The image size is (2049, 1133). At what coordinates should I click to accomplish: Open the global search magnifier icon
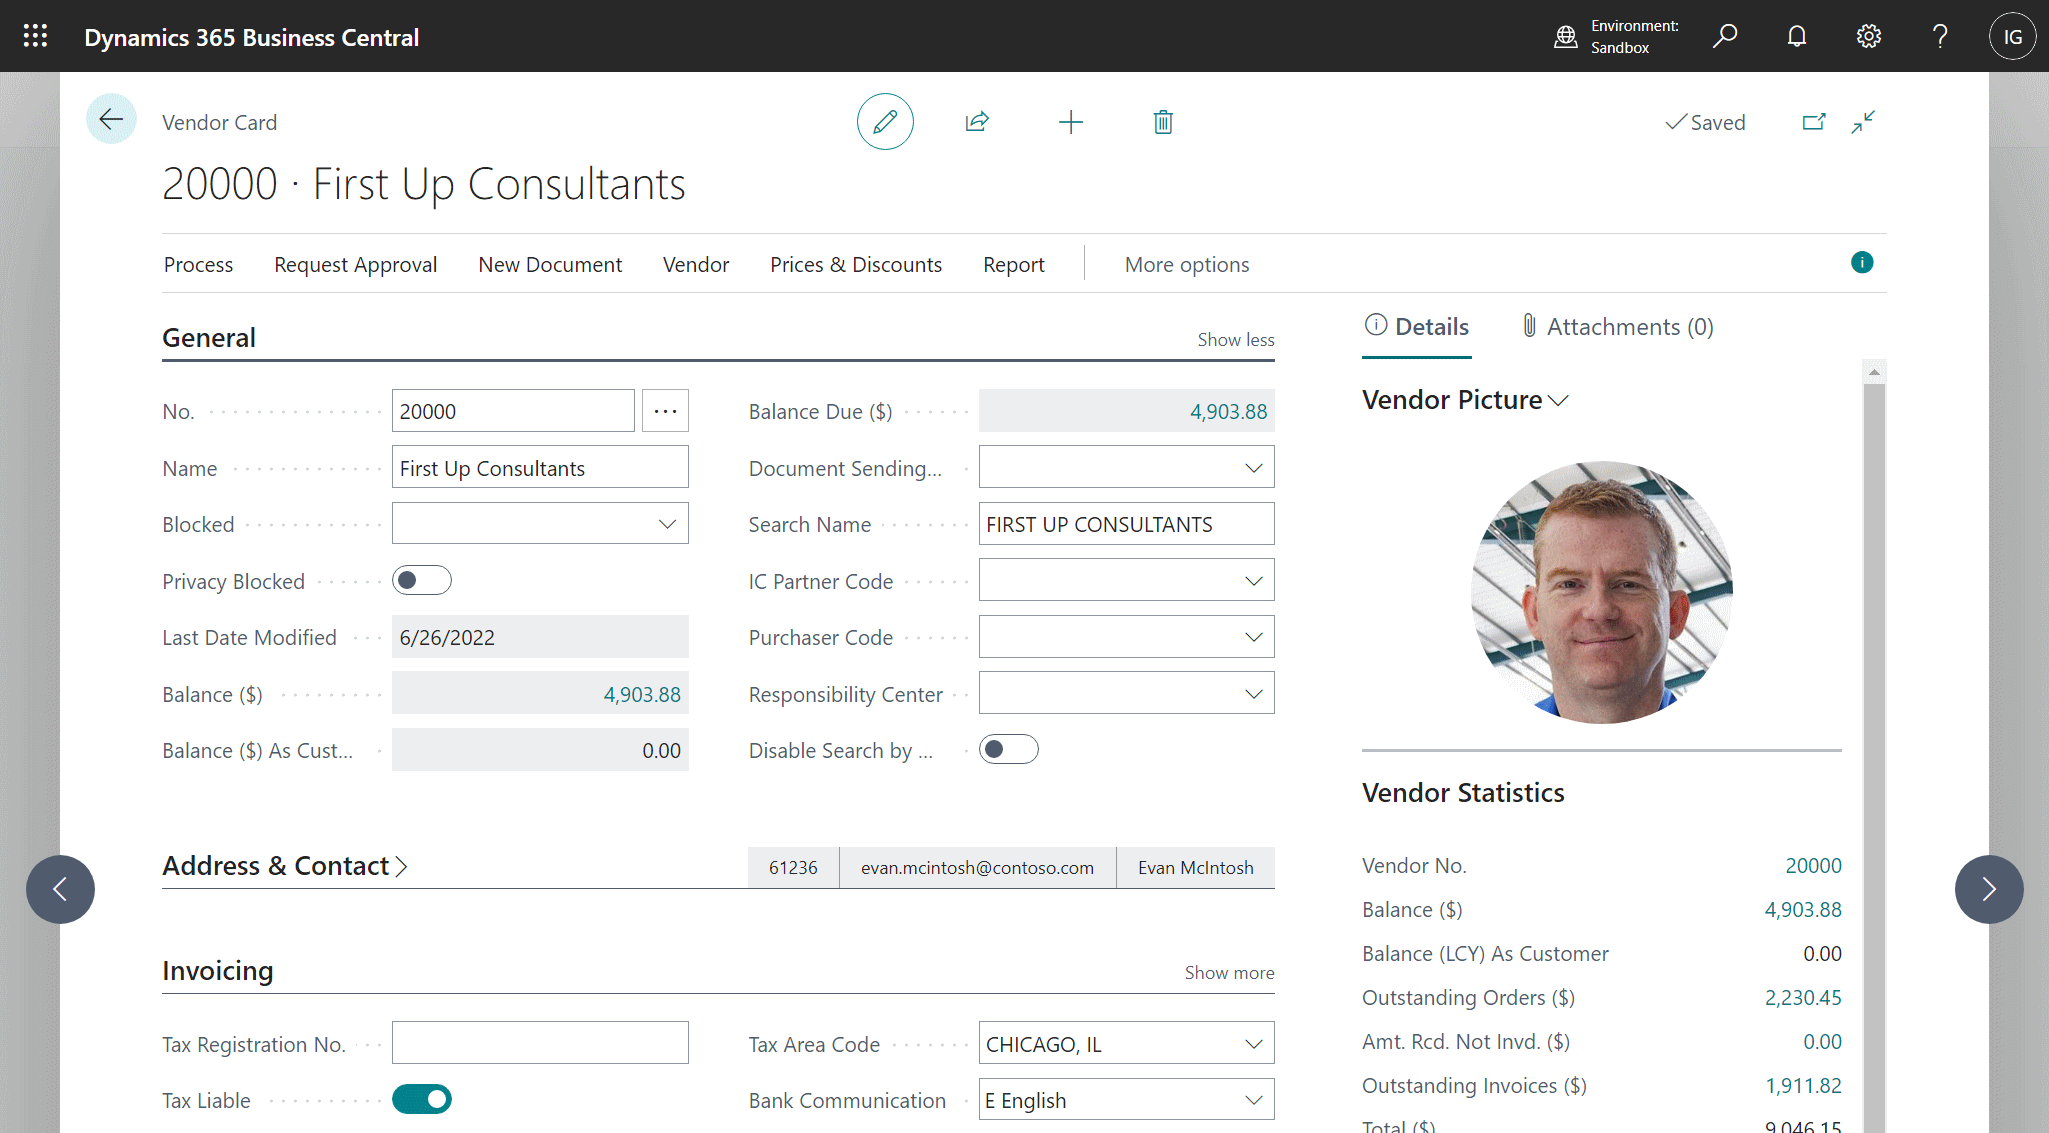pos(1725,36)
